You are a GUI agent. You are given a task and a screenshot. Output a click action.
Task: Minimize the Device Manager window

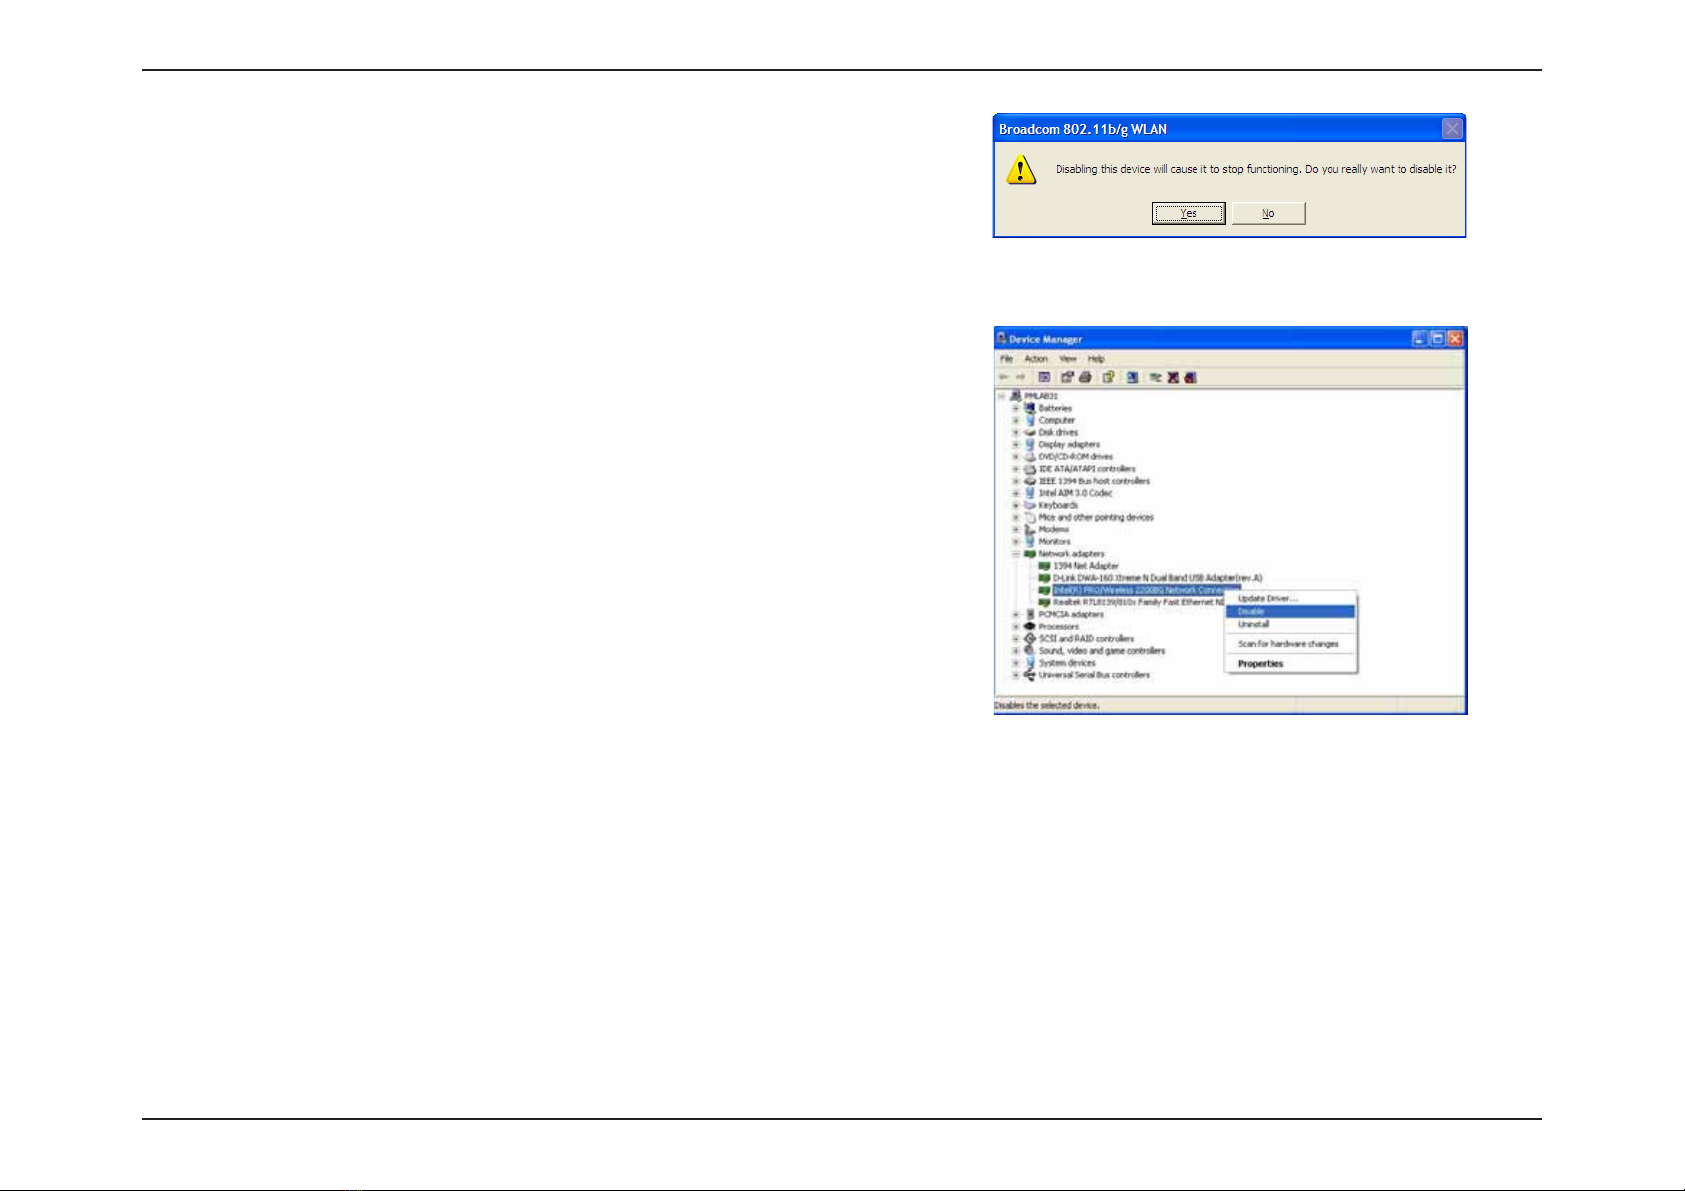[1420, 338]
